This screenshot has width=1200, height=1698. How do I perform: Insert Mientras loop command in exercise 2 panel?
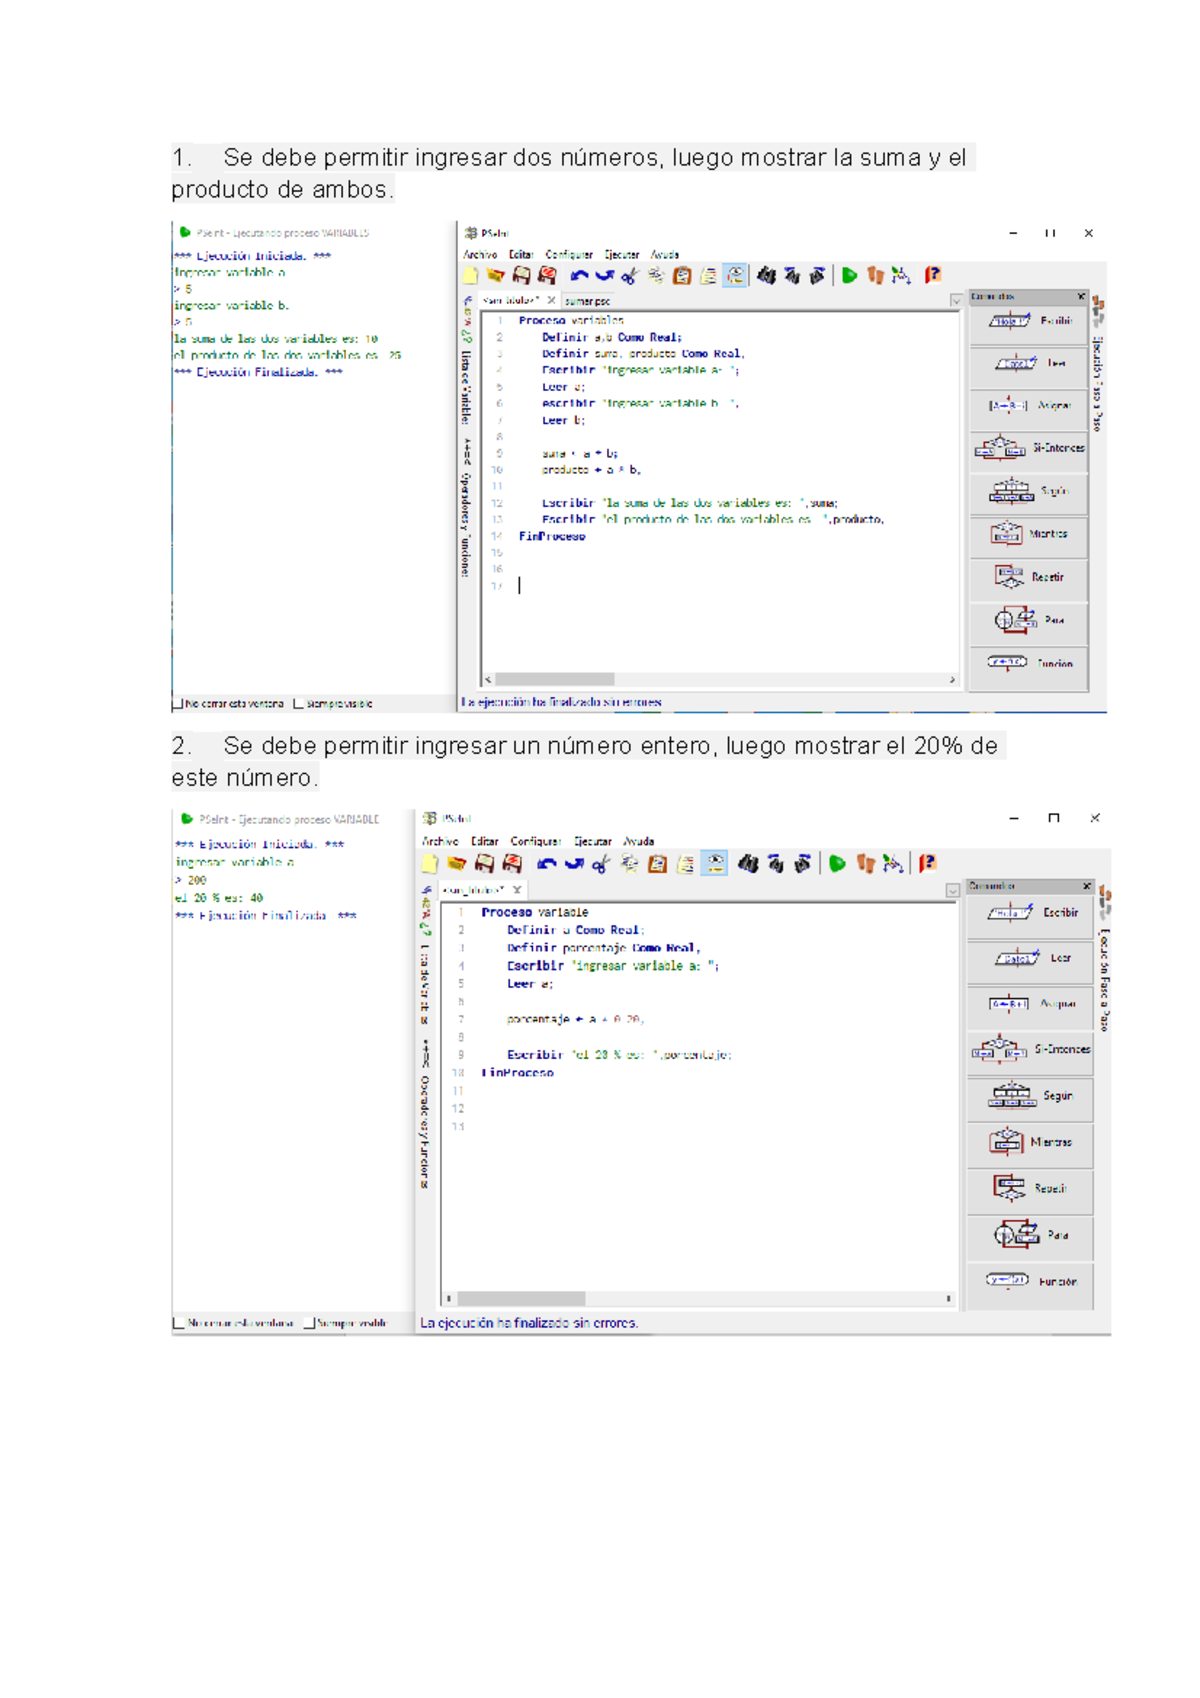tap(1030, 1142)
